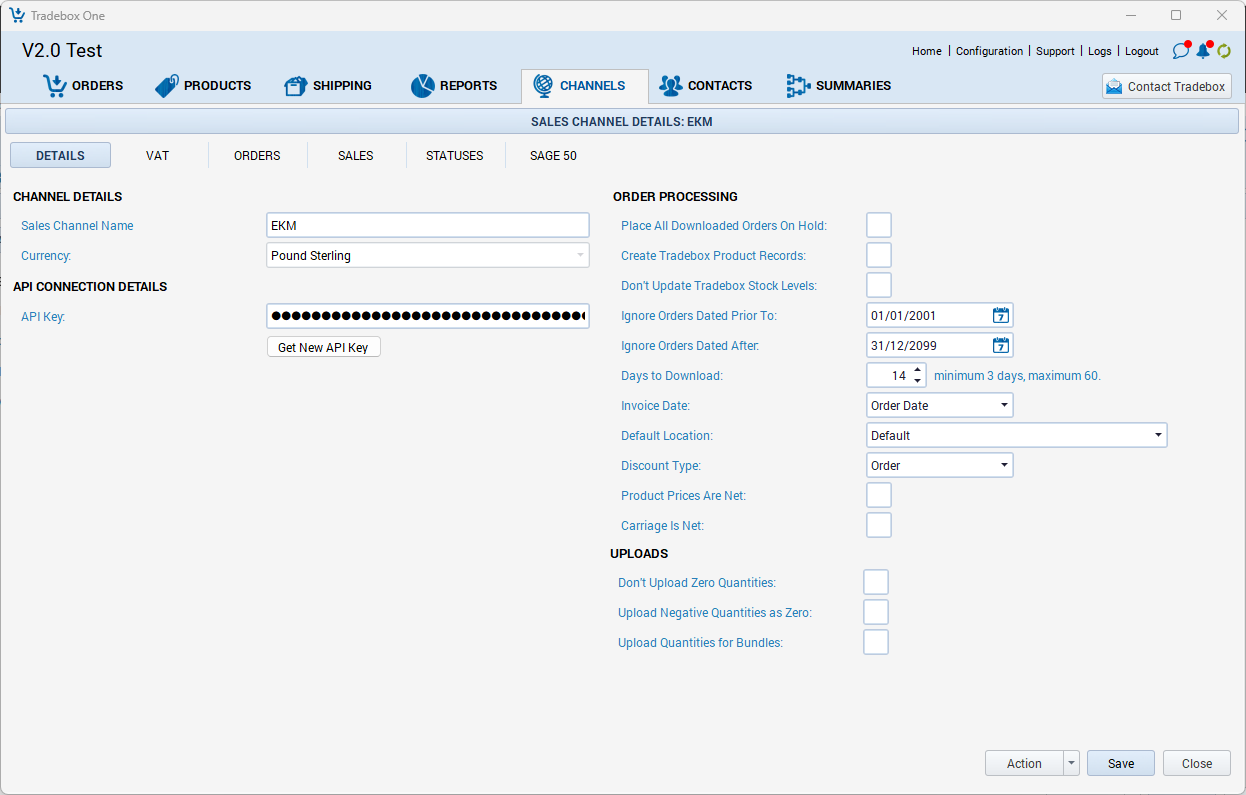This screenshot has height=795, width=1246.
Task: Save the sales channel details
Action: 1121,763
